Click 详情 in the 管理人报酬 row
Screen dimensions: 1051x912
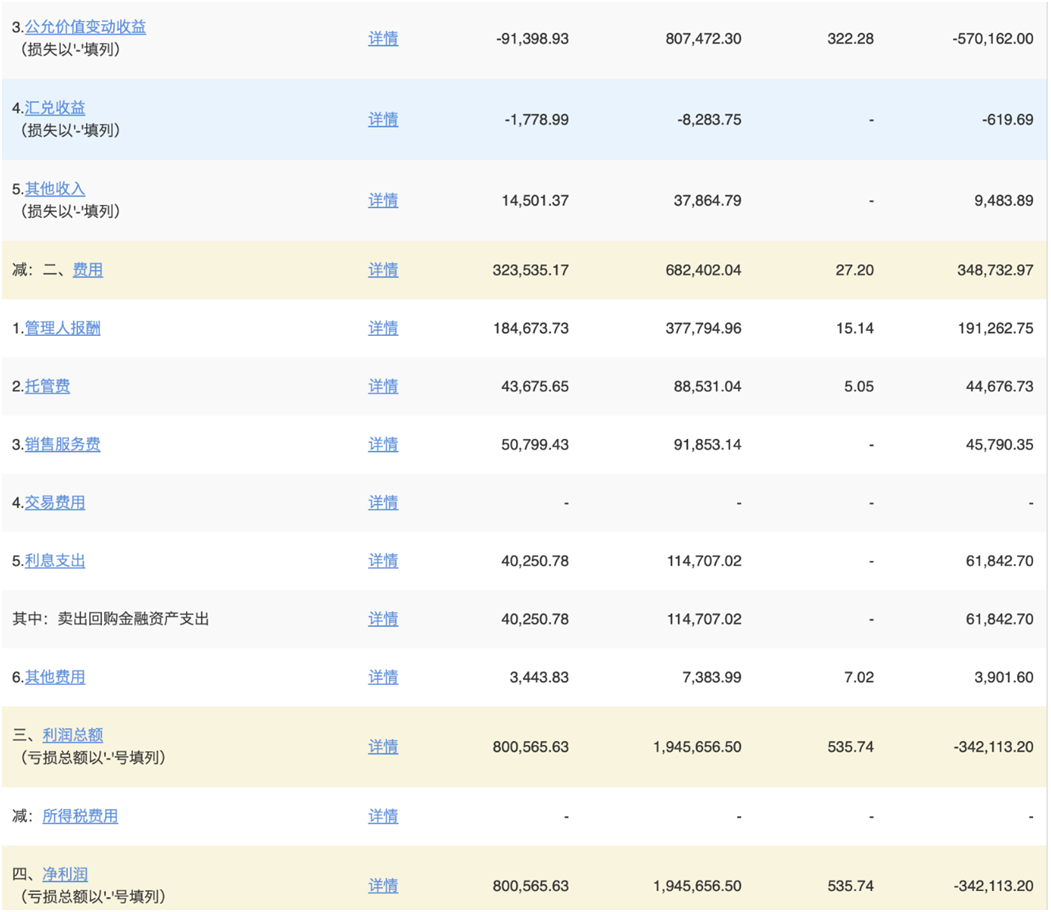click(x=383, y=328)
